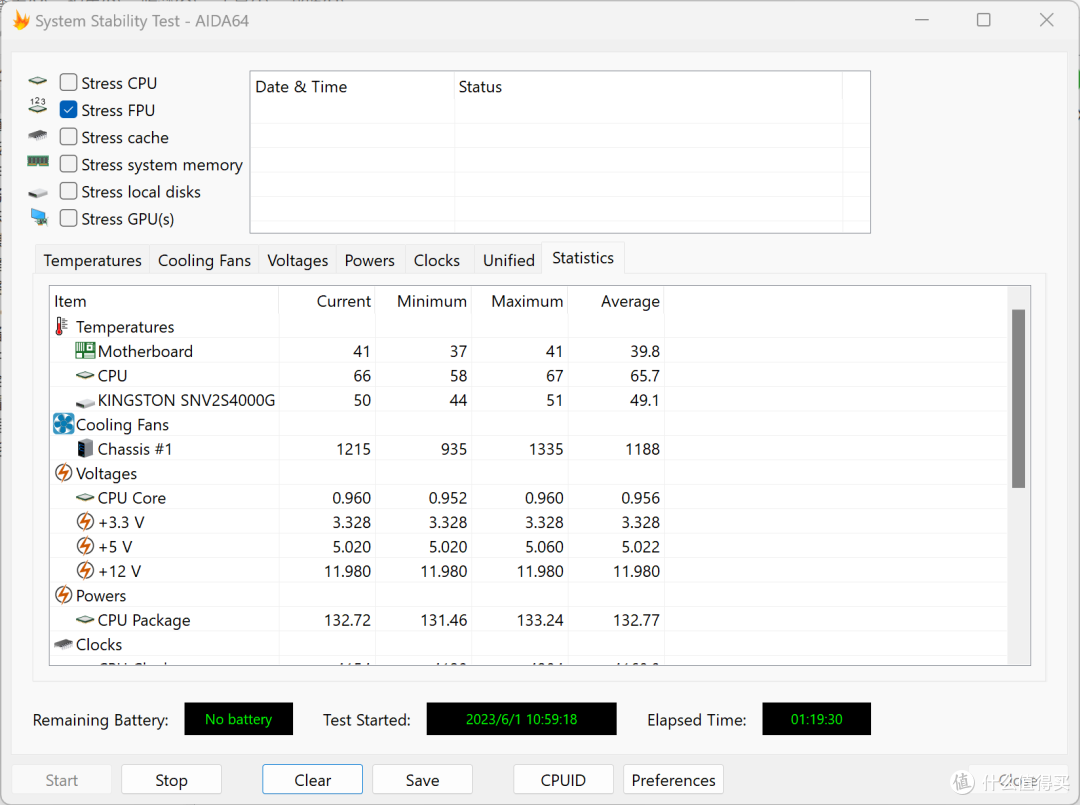Viewport: 1080px width, 805px height.
Task: Check the Stress local disks option
Action: point(68,191)
